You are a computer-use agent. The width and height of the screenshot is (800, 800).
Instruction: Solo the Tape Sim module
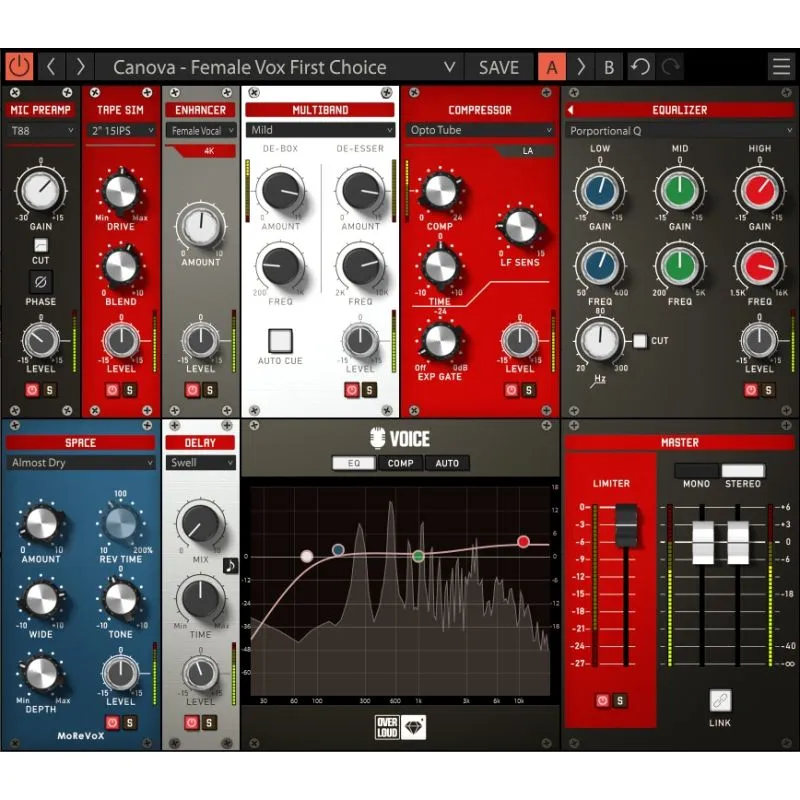coord(130,390)
